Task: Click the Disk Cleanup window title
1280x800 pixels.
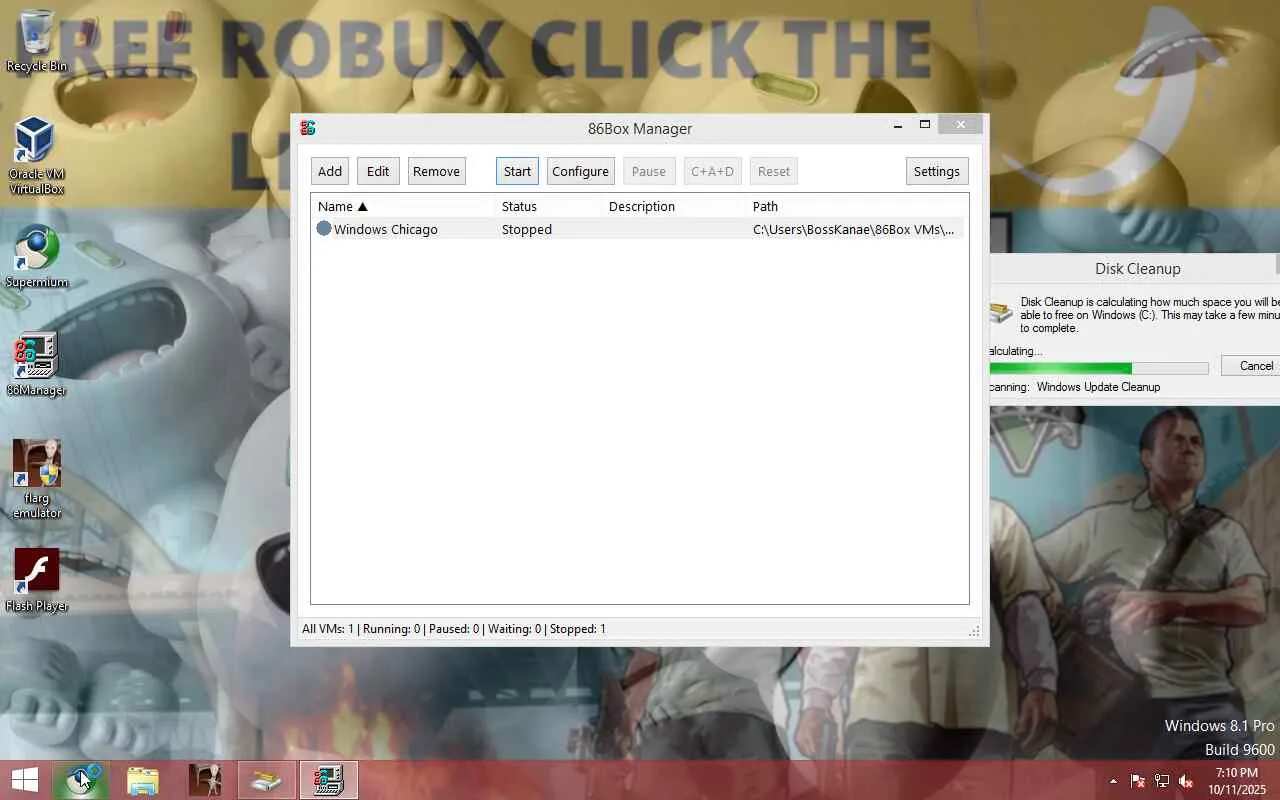Action: tap(1138, 268)
